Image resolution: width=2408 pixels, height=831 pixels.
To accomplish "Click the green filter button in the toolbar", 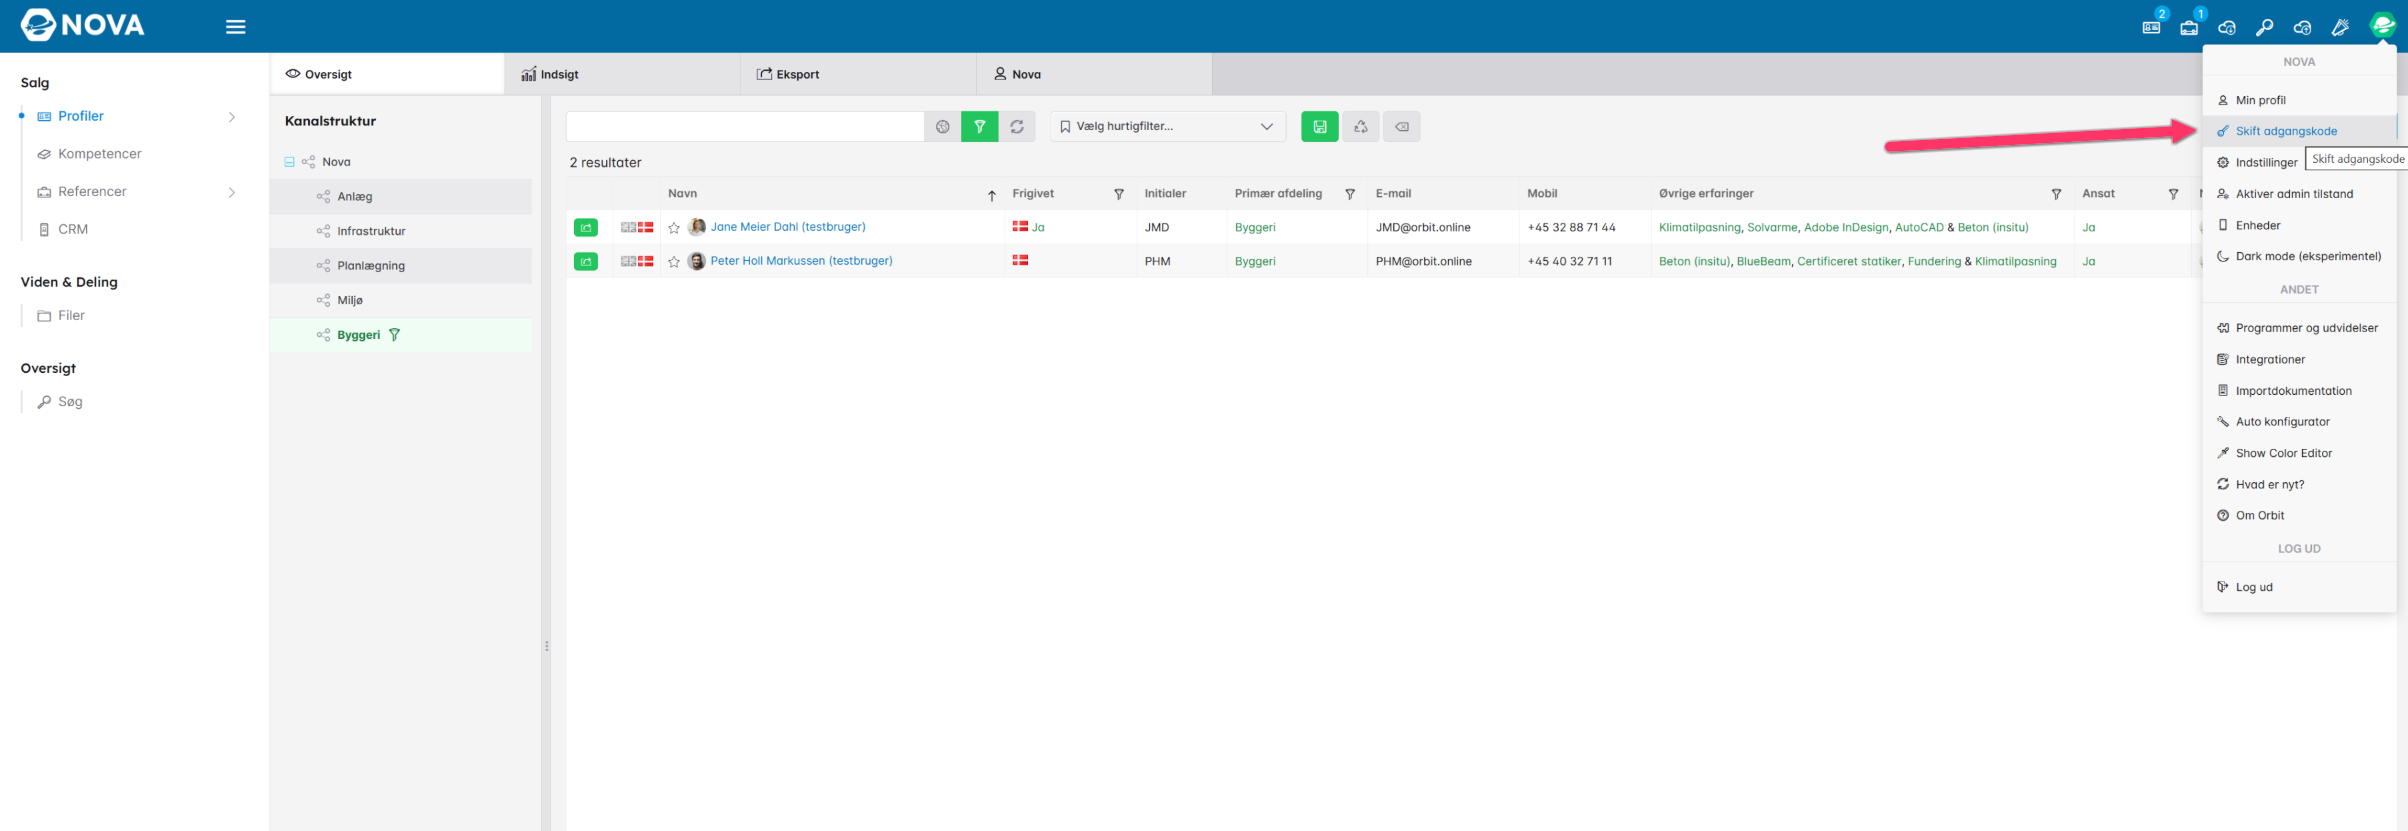I will [x=980, y=127].
